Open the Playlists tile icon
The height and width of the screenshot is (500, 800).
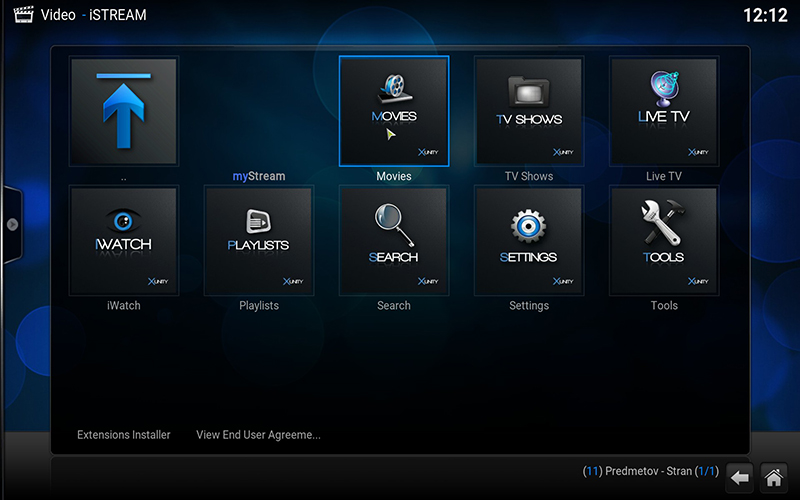[x=258, y=240]
